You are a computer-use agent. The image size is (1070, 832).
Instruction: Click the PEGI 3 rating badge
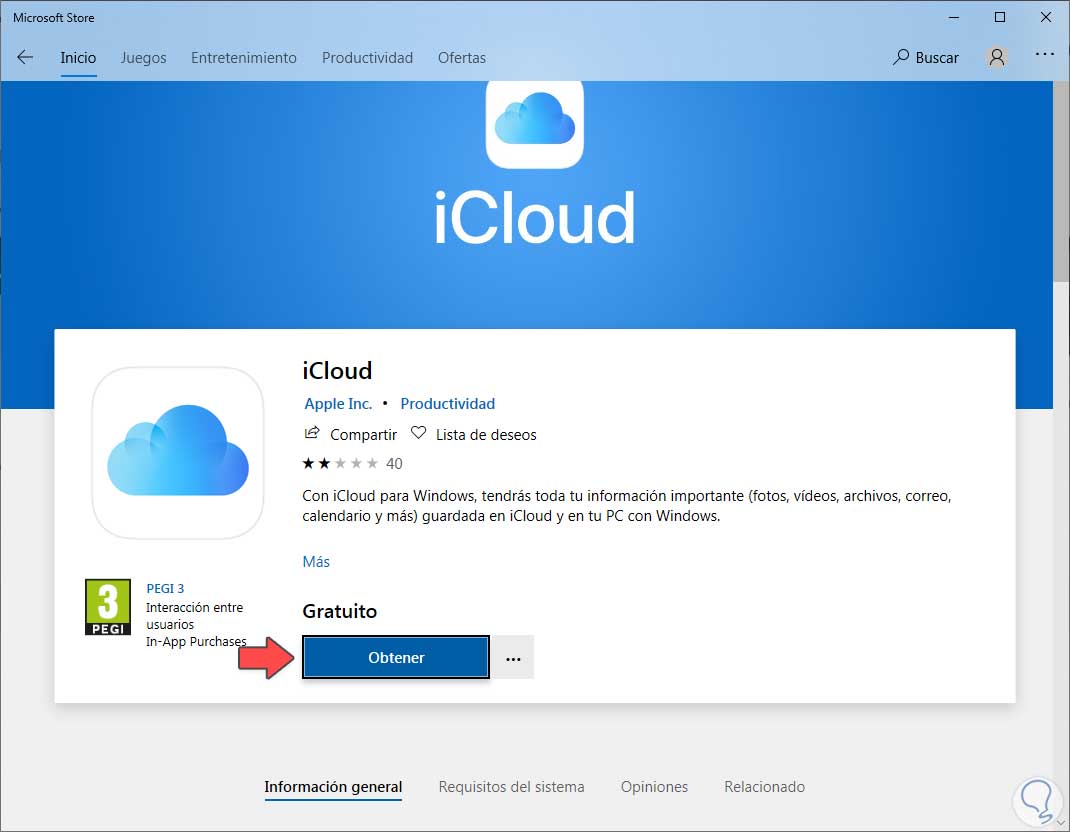pyautogui.click(x=108, y=607)
